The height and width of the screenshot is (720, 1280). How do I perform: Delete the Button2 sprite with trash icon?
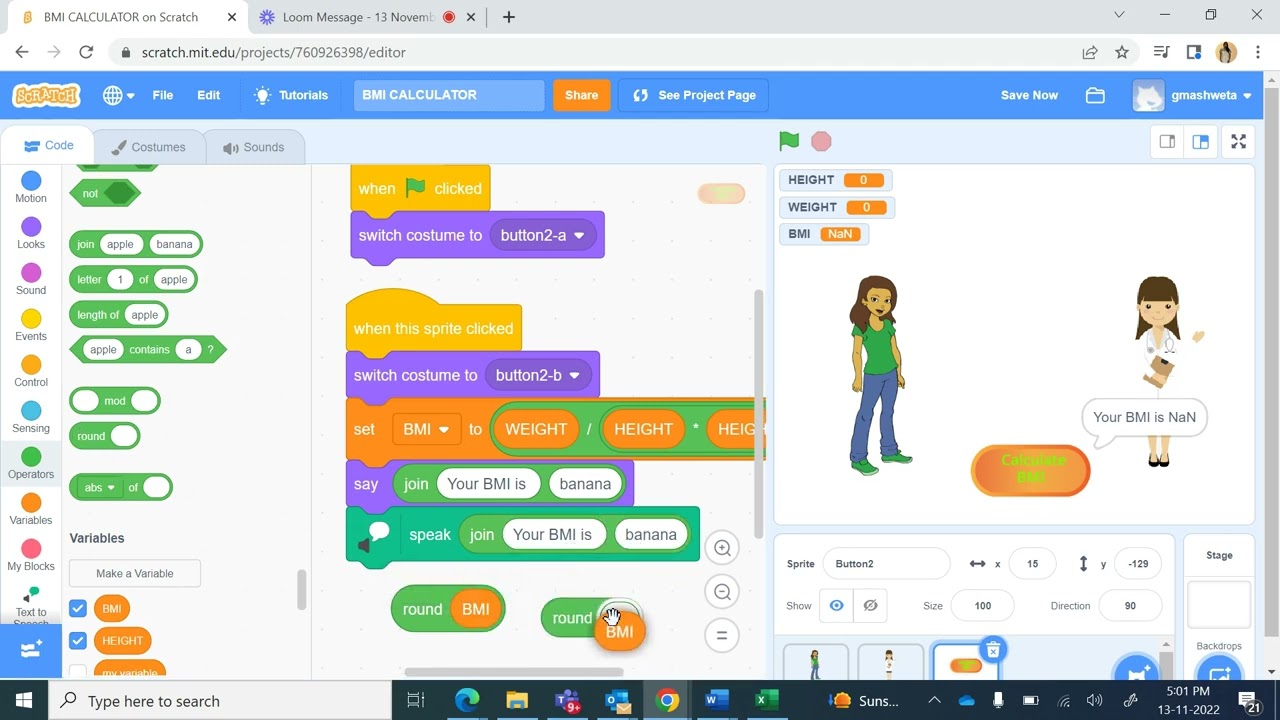[x=993, y=650]
